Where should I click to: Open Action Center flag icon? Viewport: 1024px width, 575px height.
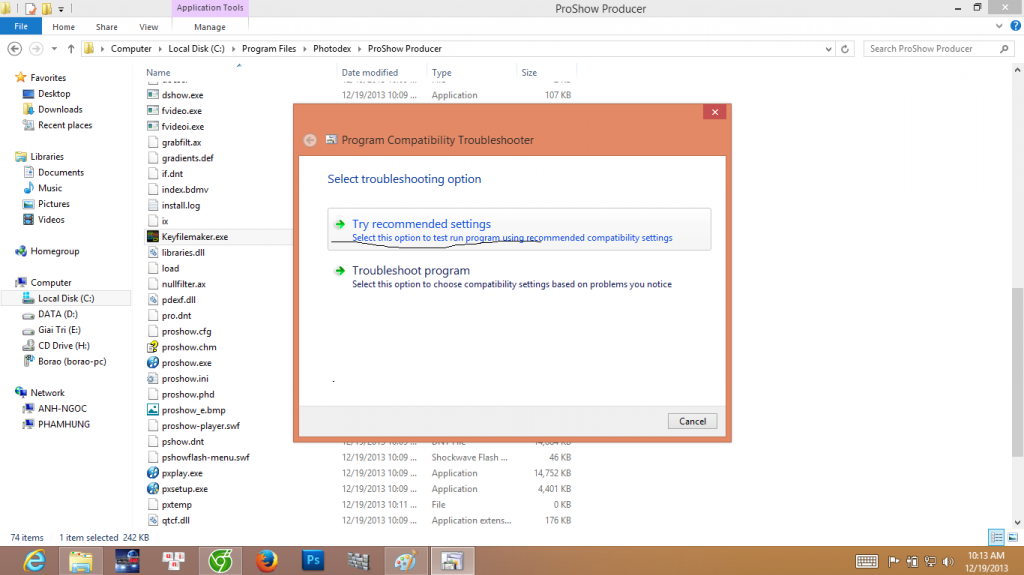[893, 561]
